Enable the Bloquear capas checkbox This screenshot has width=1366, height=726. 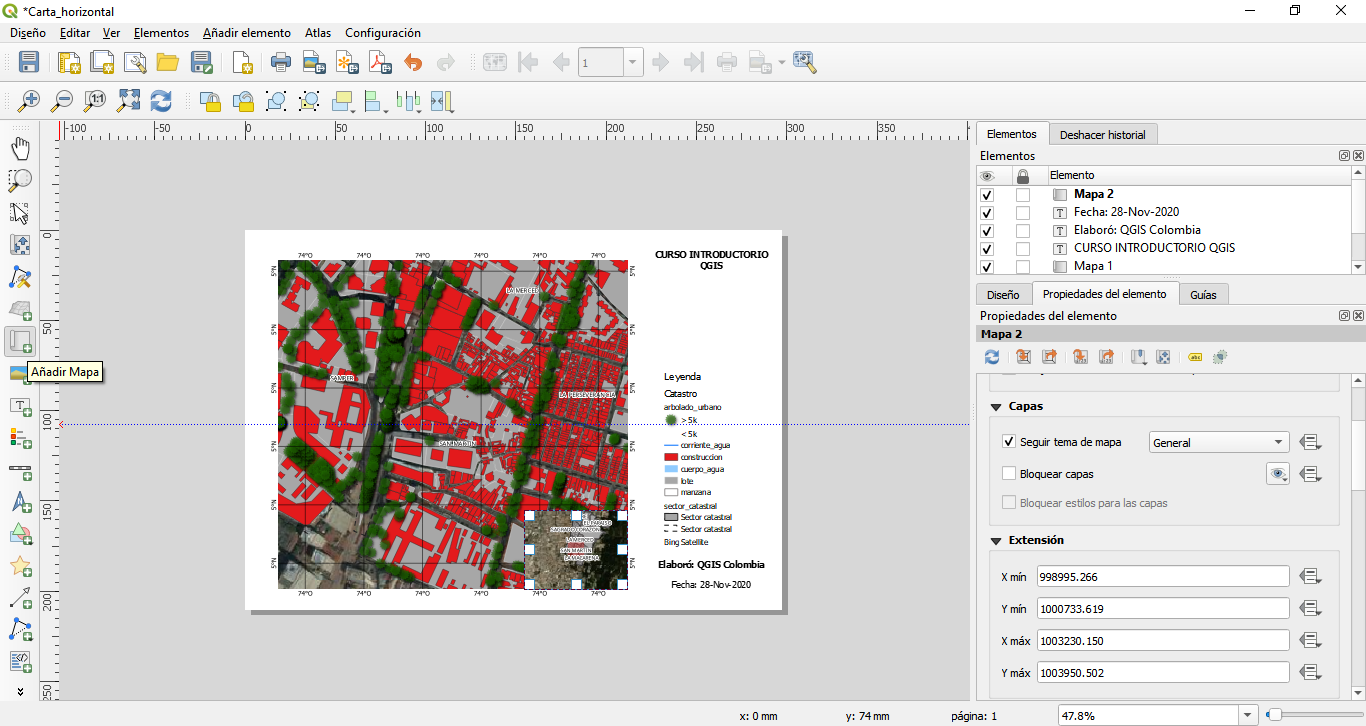(1009, 474)
